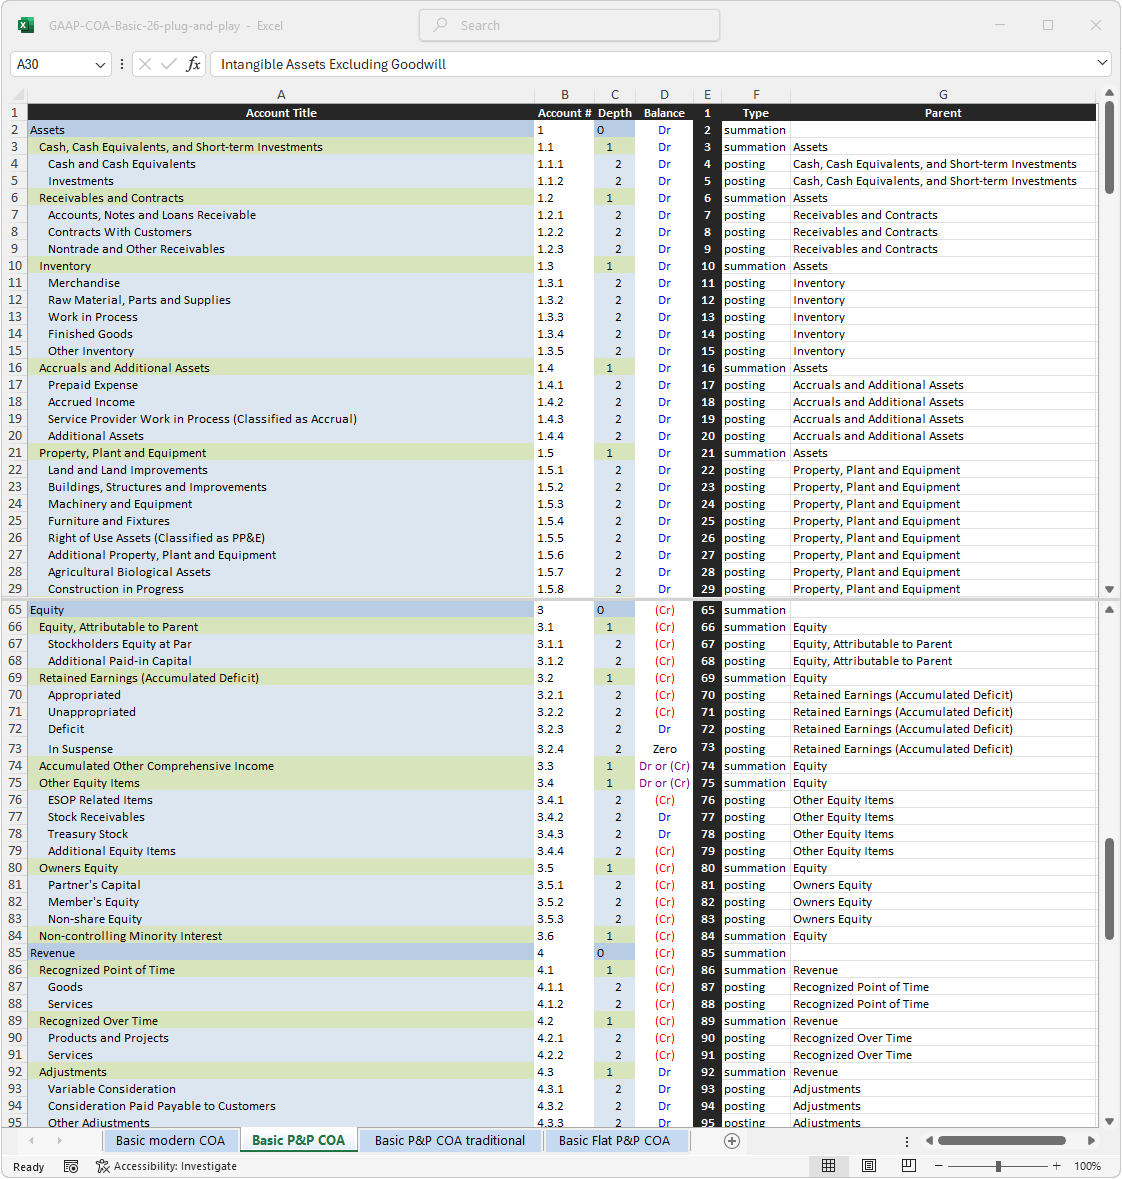Click the Search input box
The image size is (1122, 1179).
point(569,26)
